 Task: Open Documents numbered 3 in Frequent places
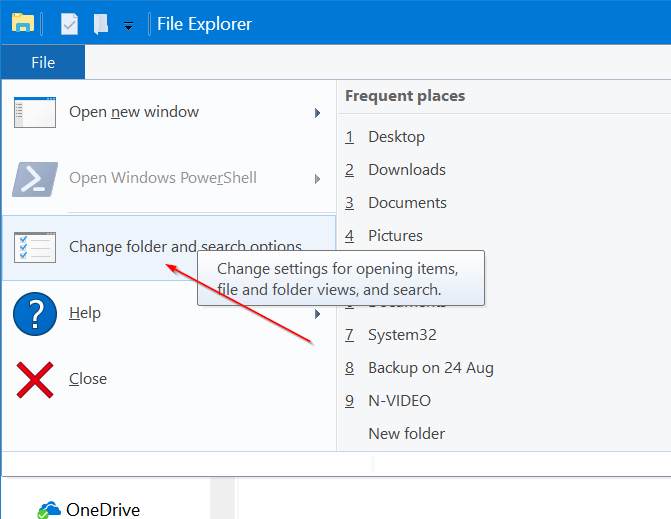click(407, 203)
